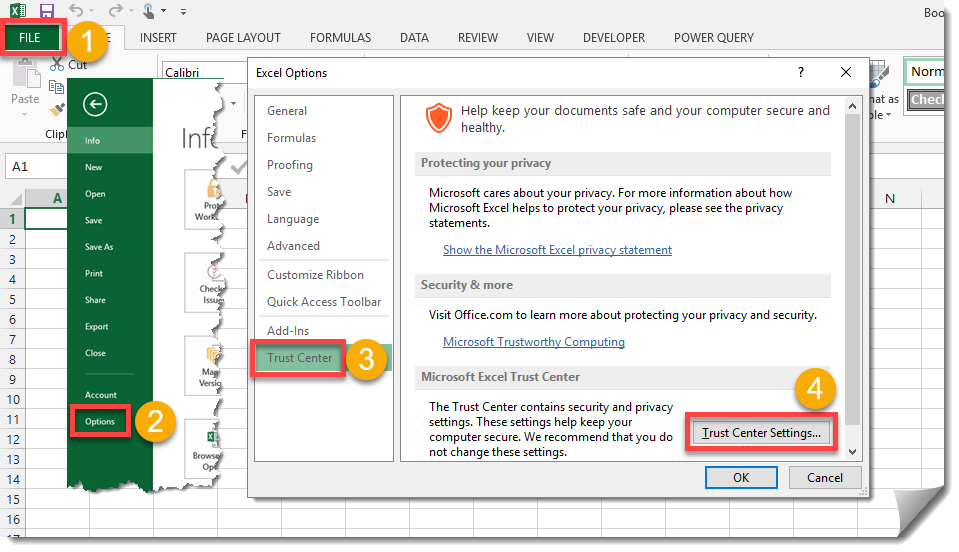Screen dimensions: 959x552
Task: Switch to the FORMULAS tab
Action: click(x=341, y=38)
